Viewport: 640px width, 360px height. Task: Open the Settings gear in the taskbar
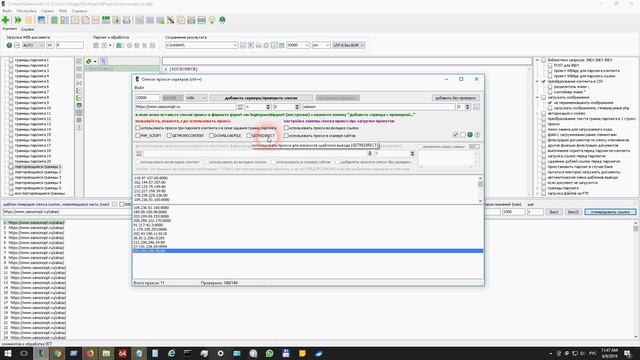coord(220,353)
